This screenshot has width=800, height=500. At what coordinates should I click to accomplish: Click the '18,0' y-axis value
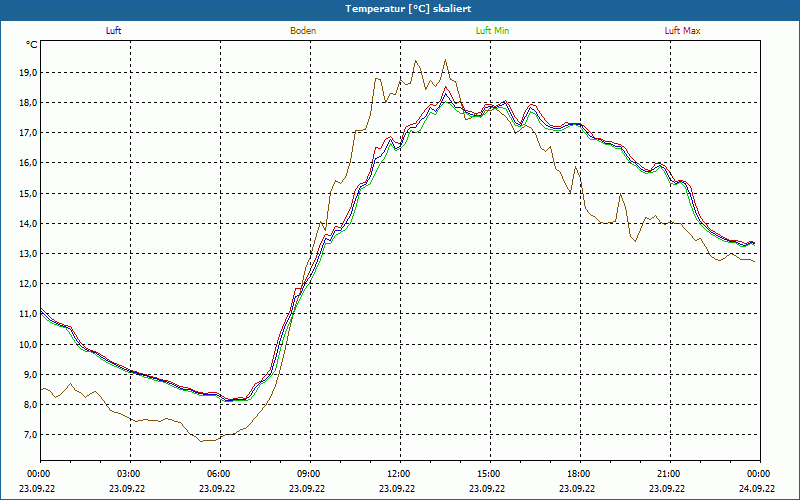point(29,103)
